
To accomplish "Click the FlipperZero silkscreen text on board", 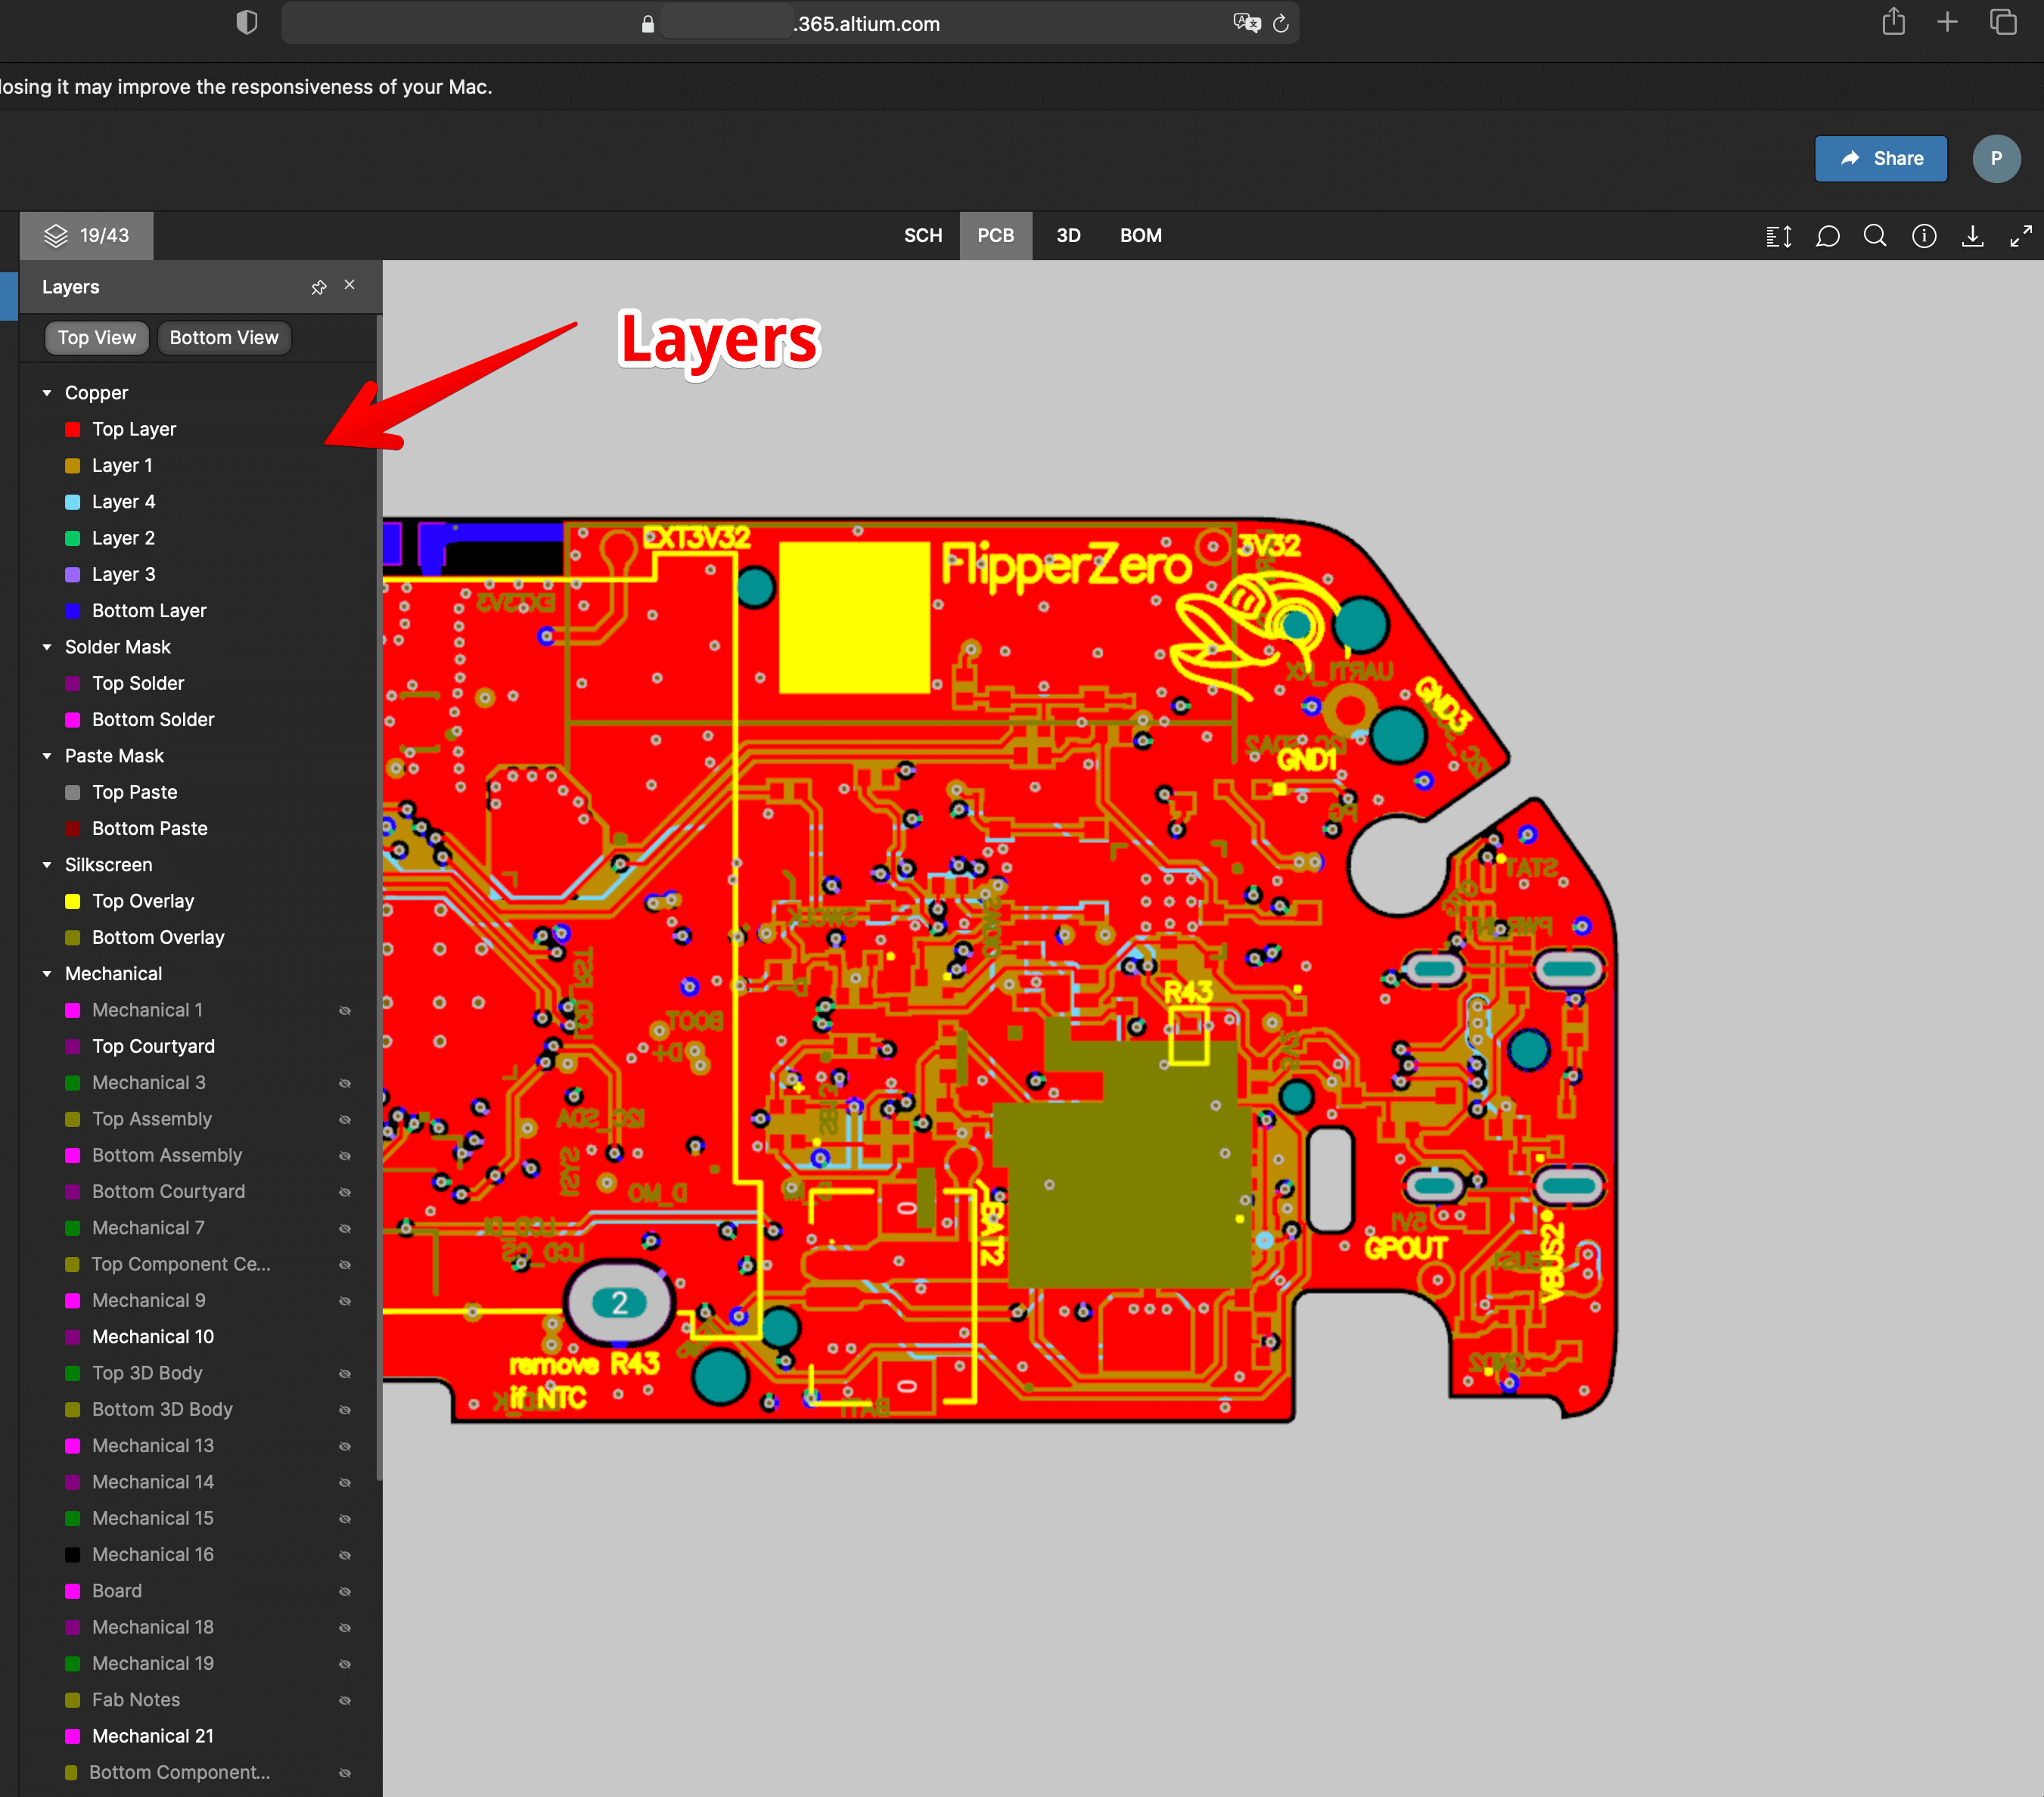I will (x=1066, y=566).
